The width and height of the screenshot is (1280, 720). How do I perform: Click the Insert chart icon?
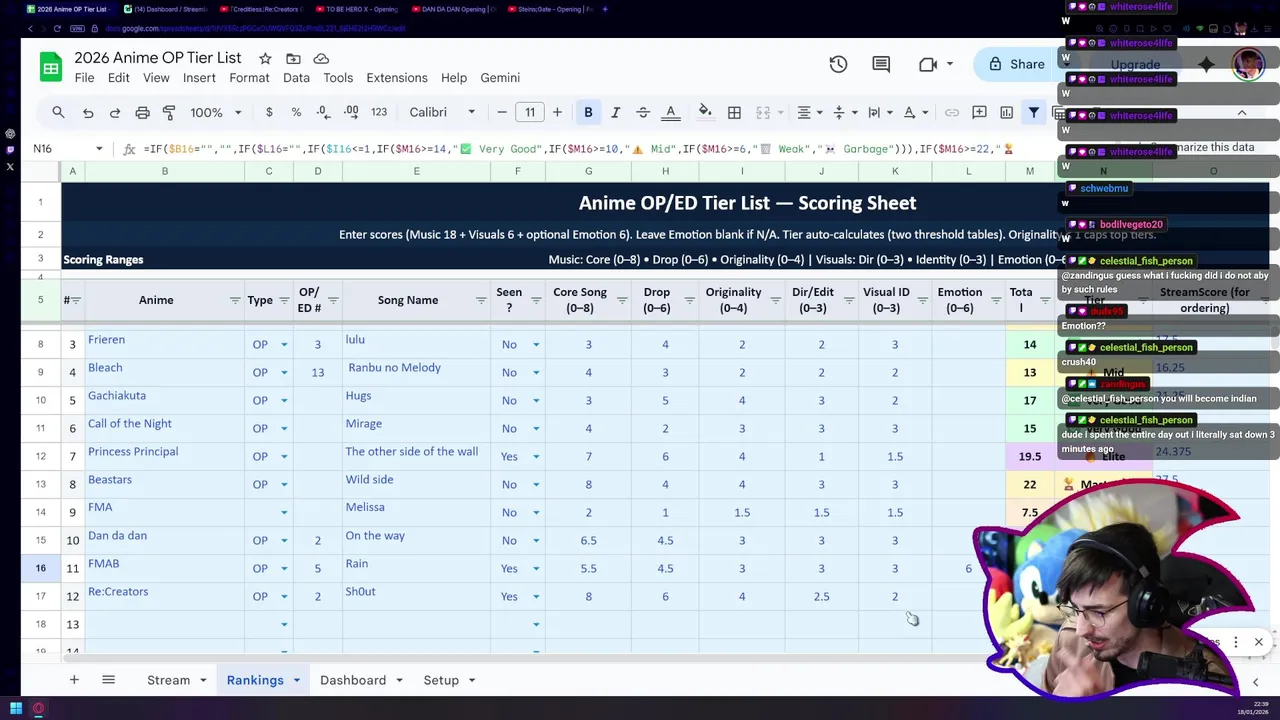tap(1007, 112)
